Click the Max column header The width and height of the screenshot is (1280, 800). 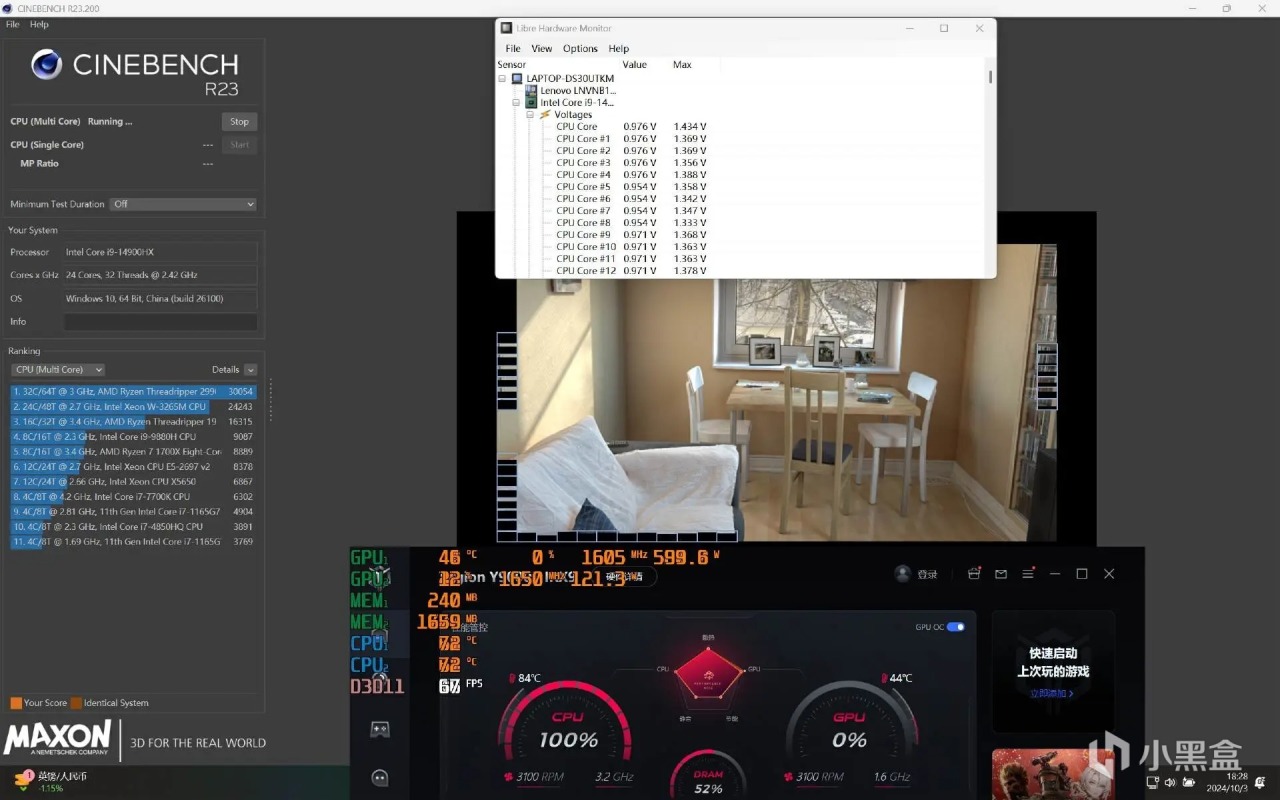(682, 64)
